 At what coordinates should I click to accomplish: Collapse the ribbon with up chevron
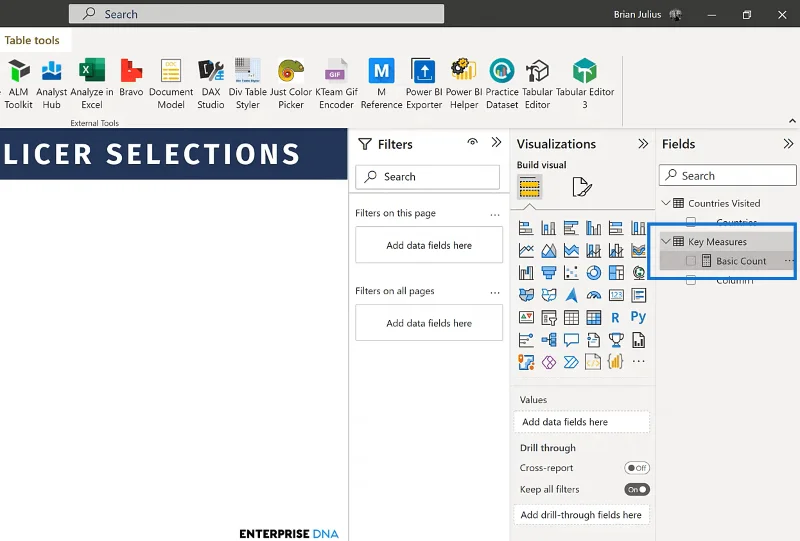click(792, 121)
